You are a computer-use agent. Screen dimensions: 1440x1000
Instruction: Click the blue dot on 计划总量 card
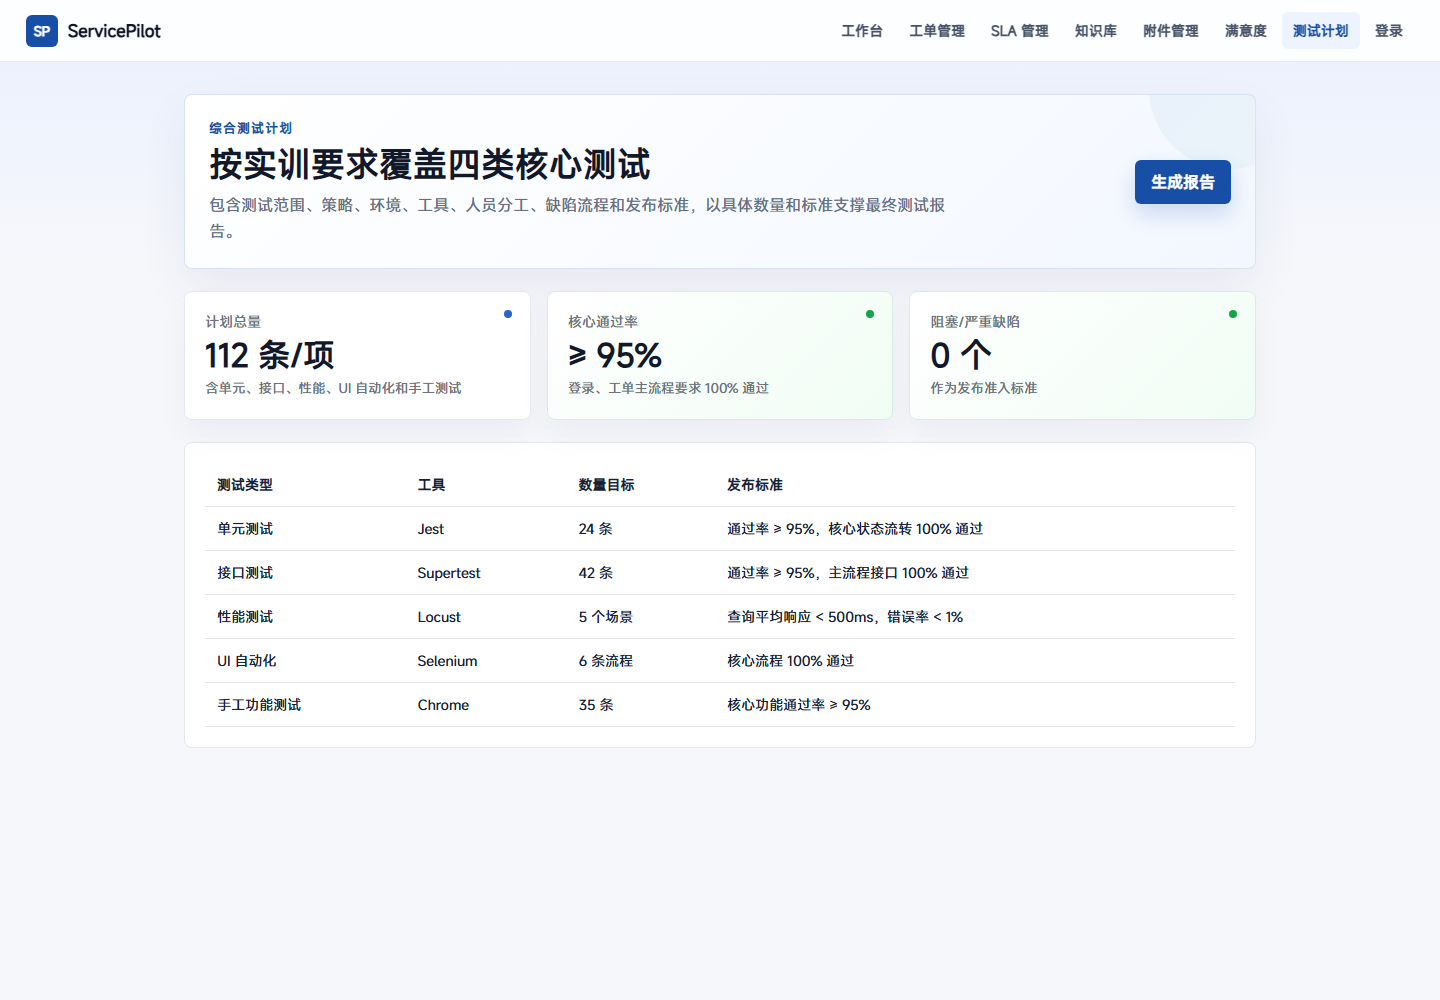click(x=508, y=314)
